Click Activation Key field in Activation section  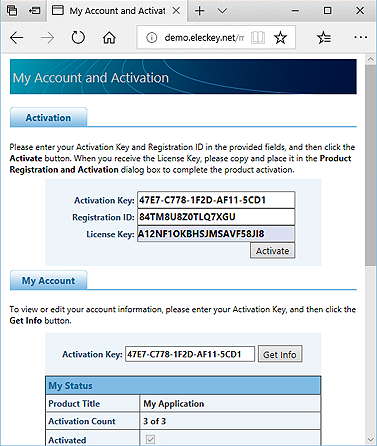point(216,200)
